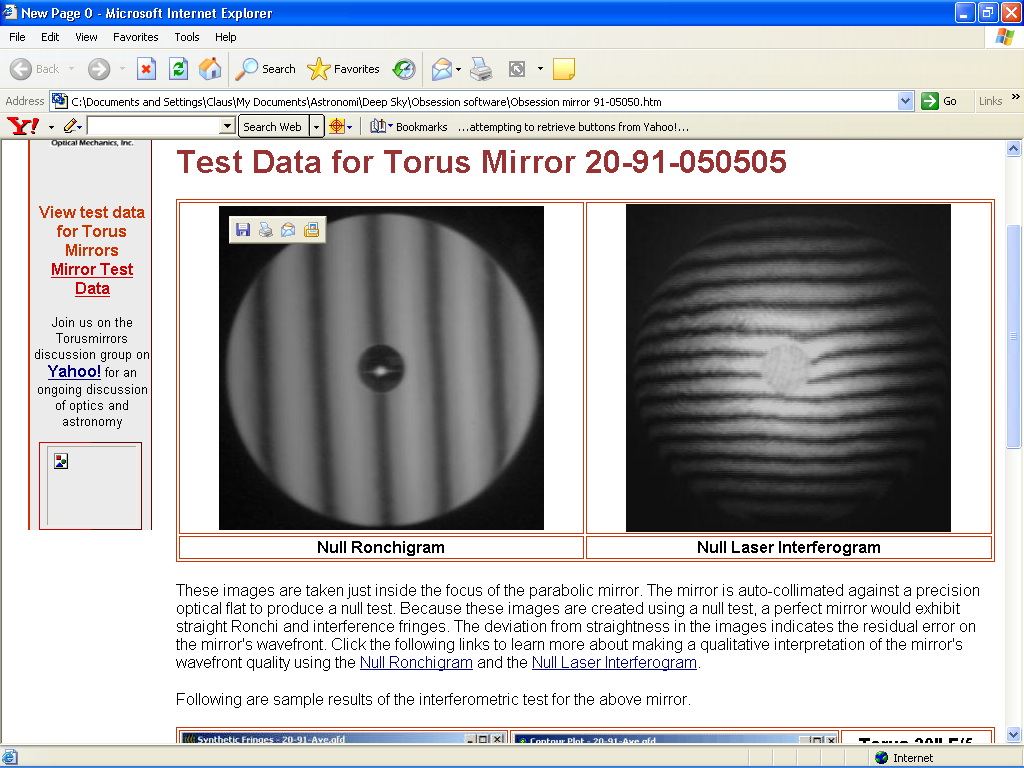Open the File menu
Viewport: 1024px width, 768px height.
[x=18, y=37]
